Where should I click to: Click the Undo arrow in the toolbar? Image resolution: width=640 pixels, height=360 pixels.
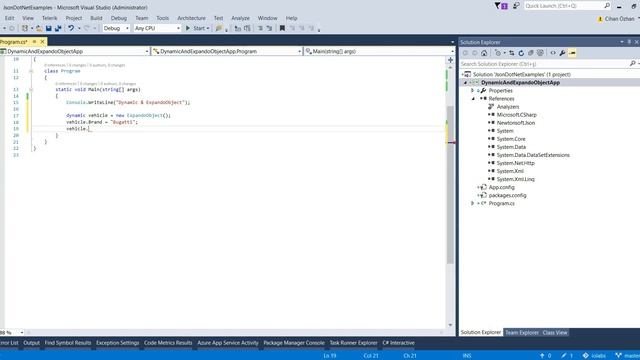point(71,28)
